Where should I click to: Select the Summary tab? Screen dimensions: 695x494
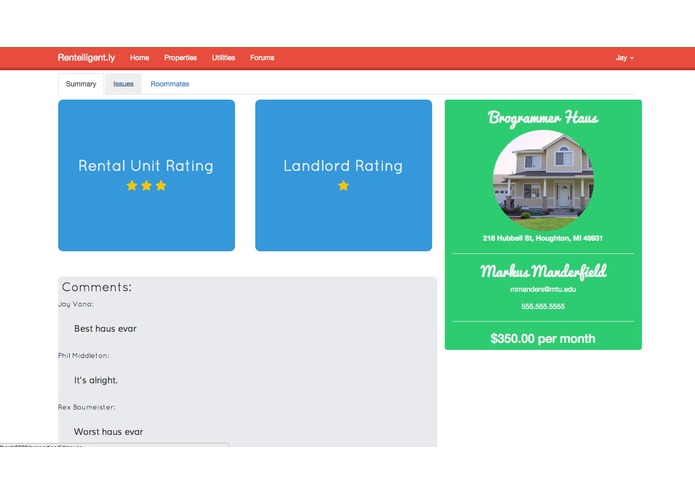click(81, 84)
